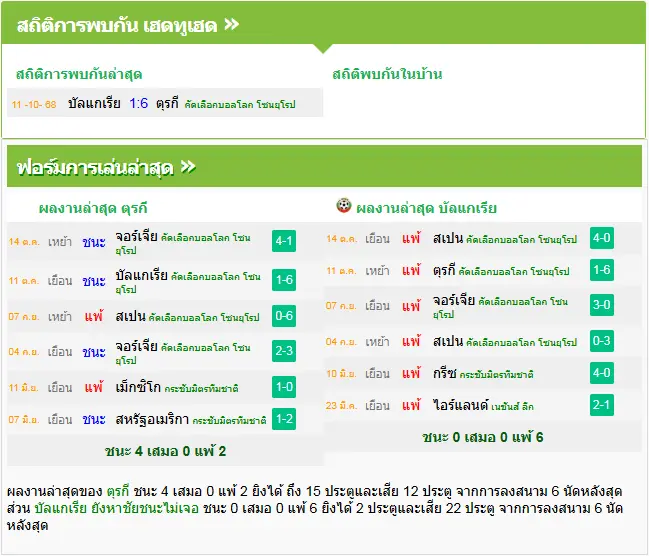The height and width of the screenshot is (556, 649).
Task: Click green บัลแกเรีย ยังหาชัยชนะไม่เจอ text
Action: (116, 508)
